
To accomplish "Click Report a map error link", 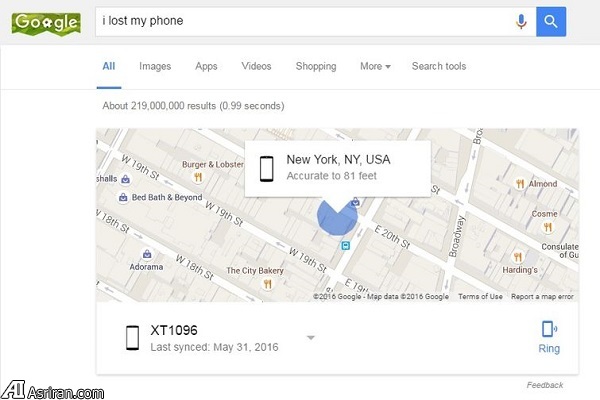I will (542, 296).
